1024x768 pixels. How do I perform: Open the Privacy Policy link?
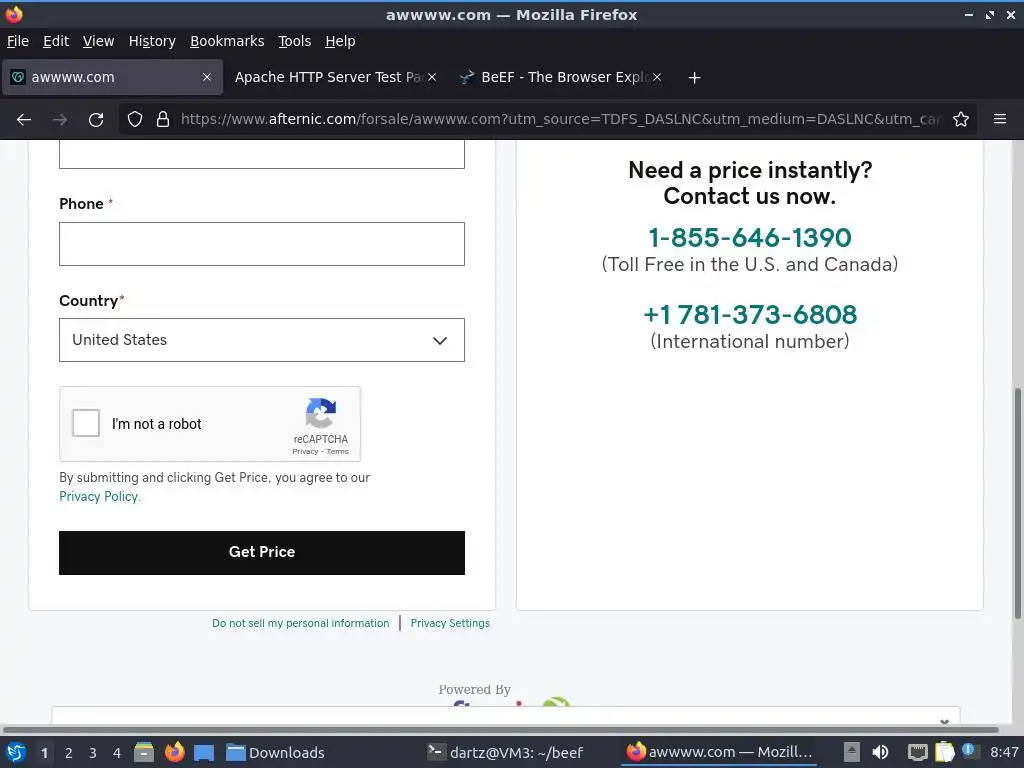point(99,496)
